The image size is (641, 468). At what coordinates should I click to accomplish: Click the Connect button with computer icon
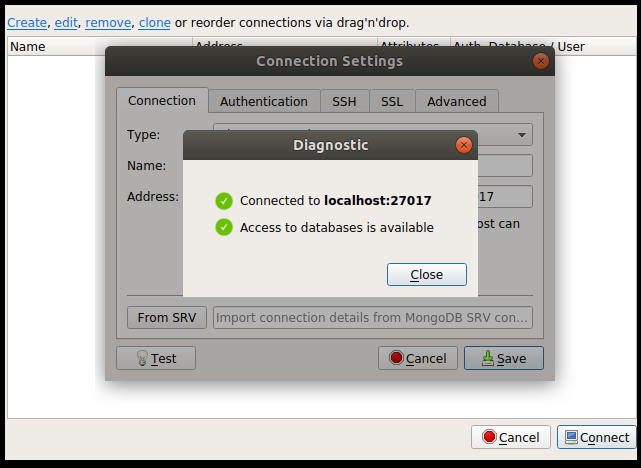596,437
